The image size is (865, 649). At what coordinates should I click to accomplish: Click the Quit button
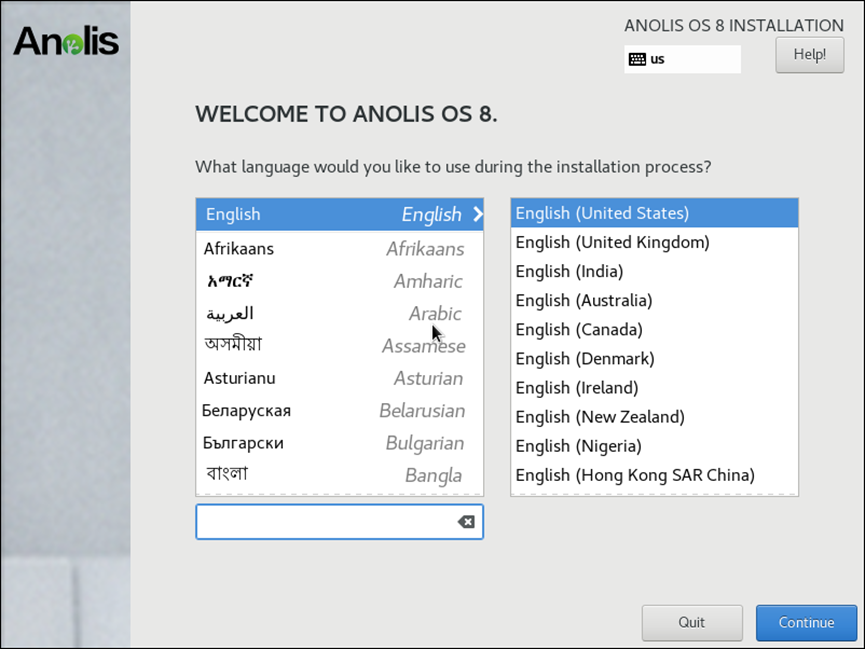[x=692, y=622]
